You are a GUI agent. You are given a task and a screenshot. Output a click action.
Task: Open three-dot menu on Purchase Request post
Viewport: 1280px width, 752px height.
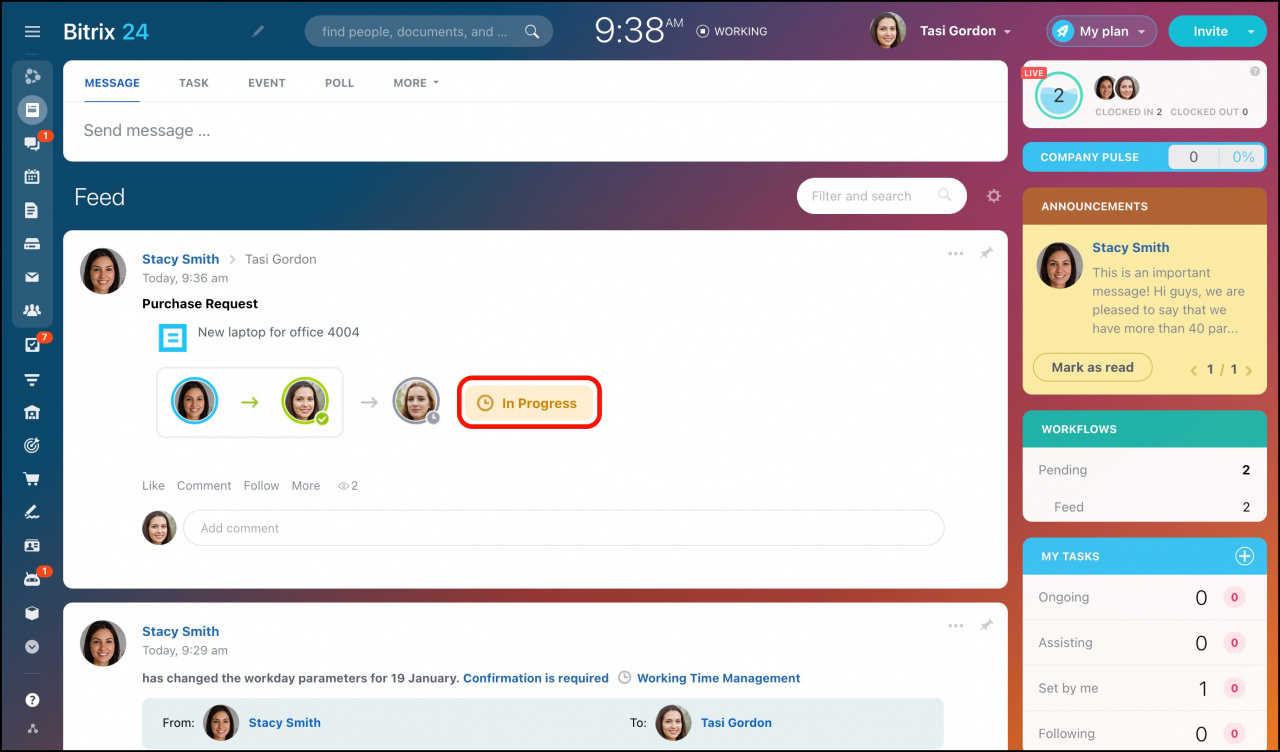point(956,253)
